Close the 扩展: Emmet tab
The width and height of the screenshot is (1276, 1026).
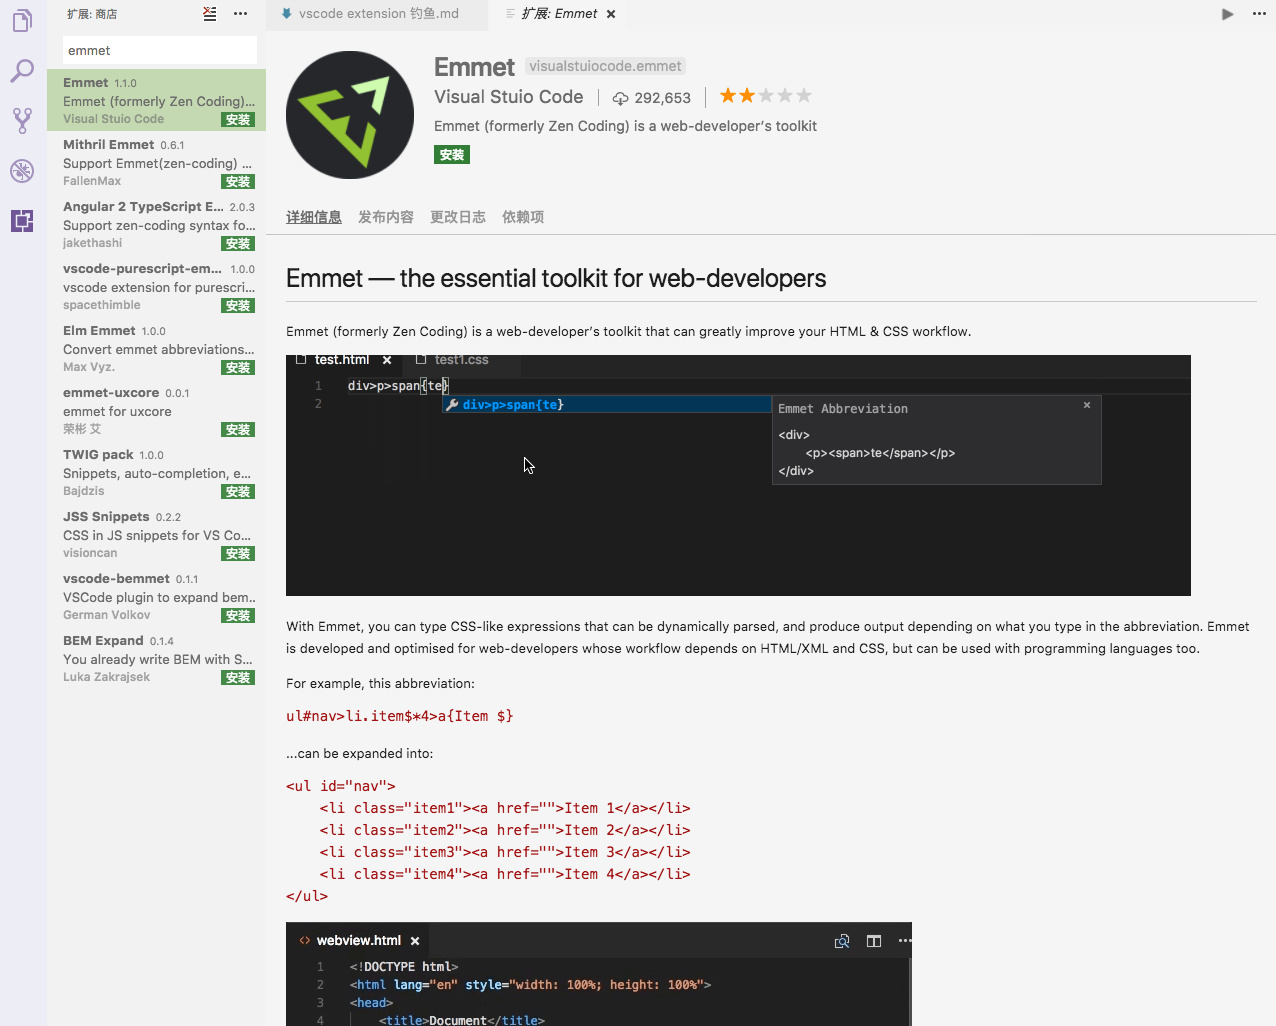point(611,14)
